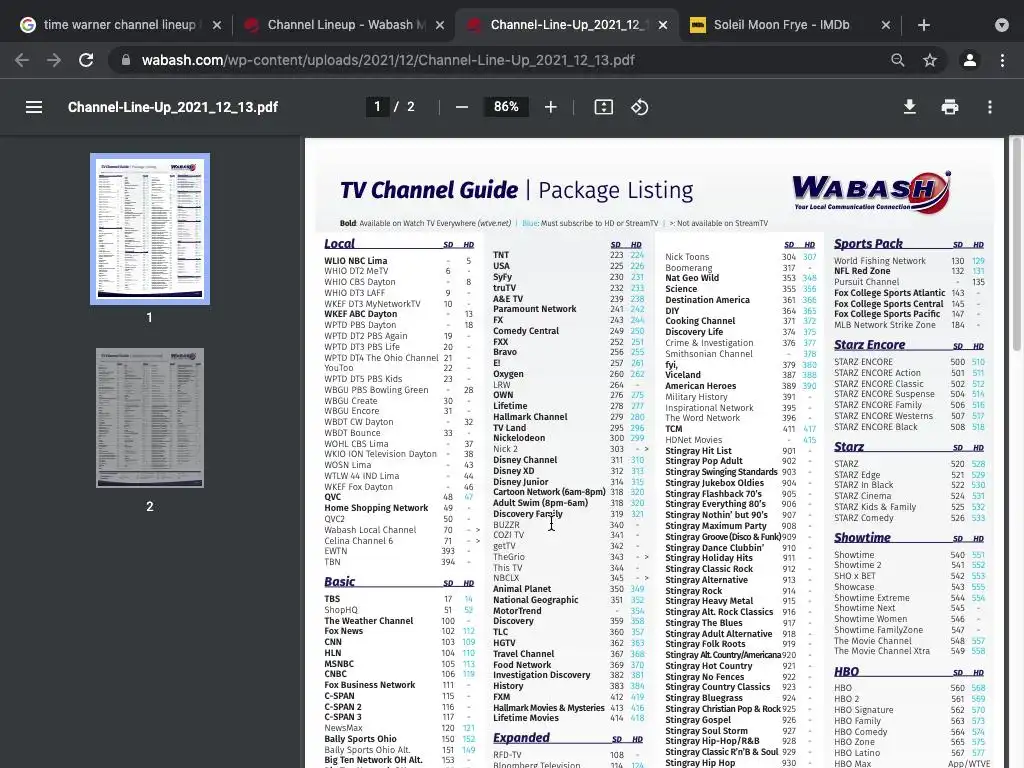1024x768 pixels.
Task: Close the Channel-Line-Up_2021_12 tab
Action: click(x=663, y=25)
